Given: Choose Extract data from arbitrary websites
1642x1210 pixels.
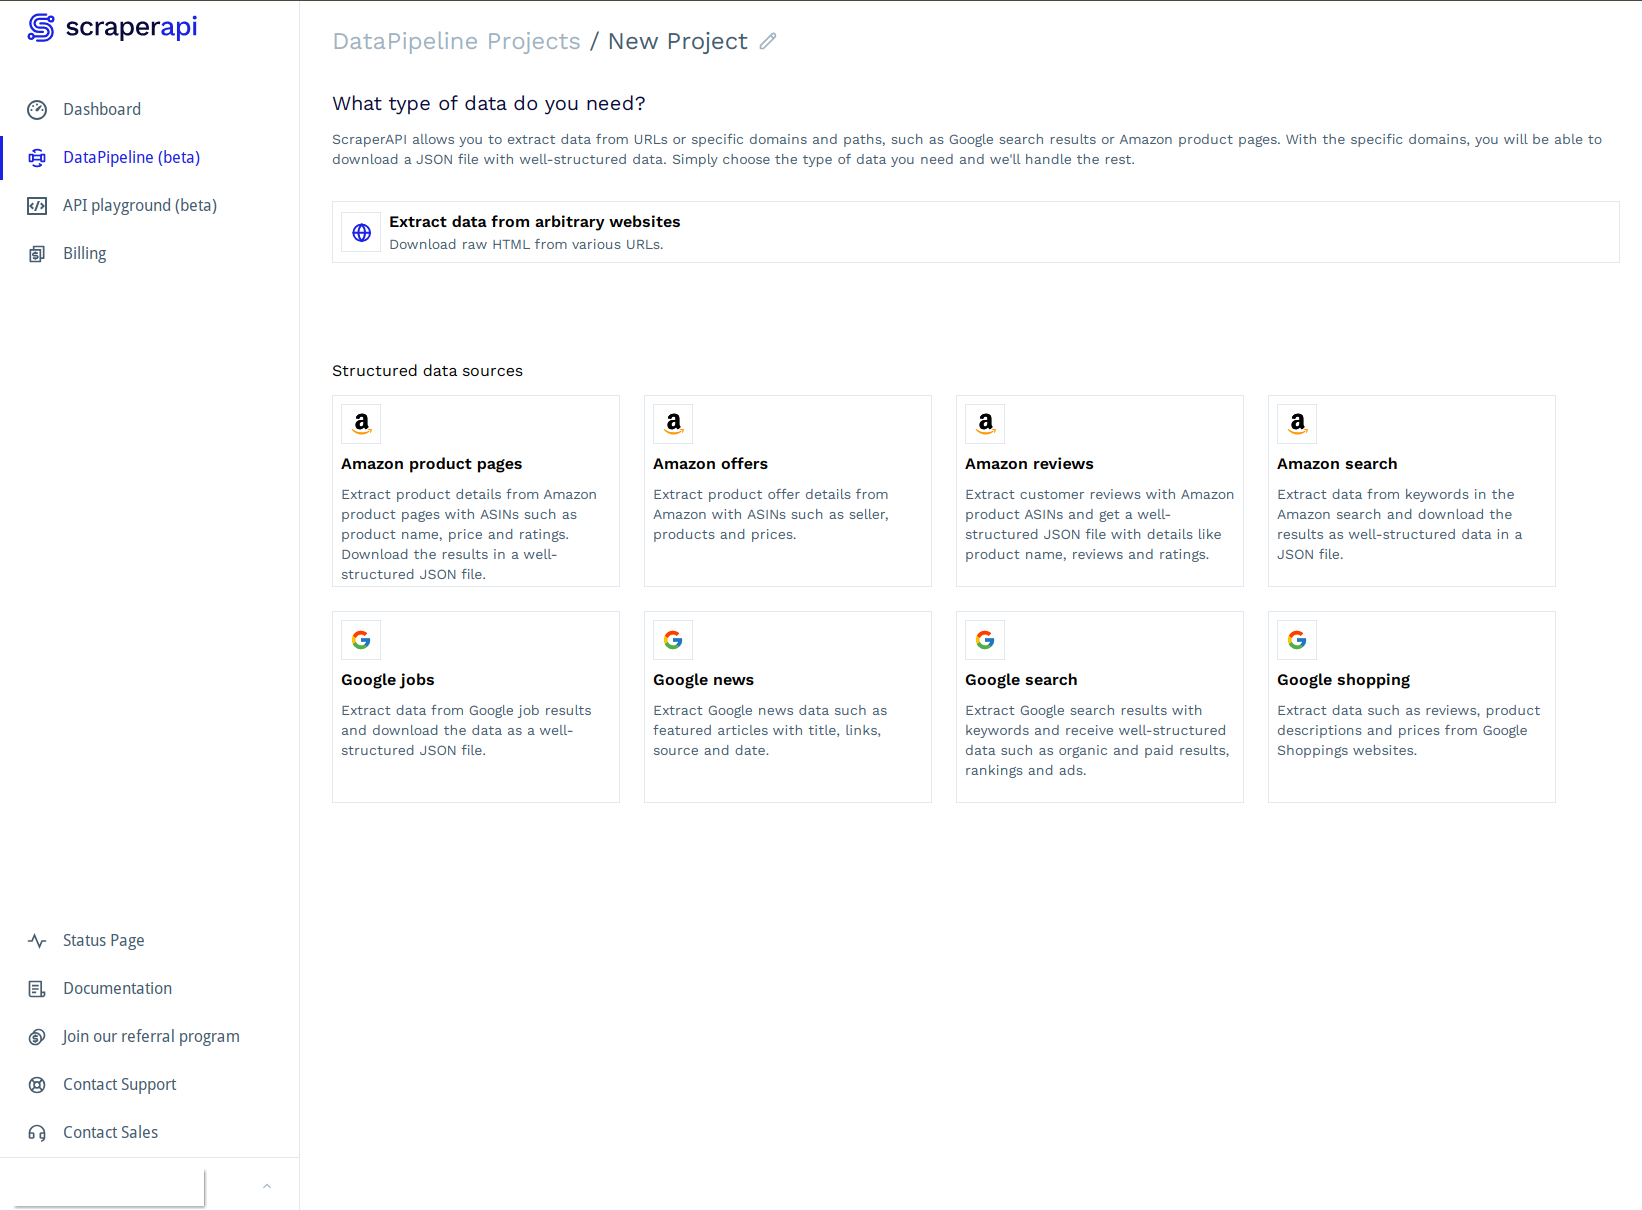Looking at the screenshot, I should point(975,232).
